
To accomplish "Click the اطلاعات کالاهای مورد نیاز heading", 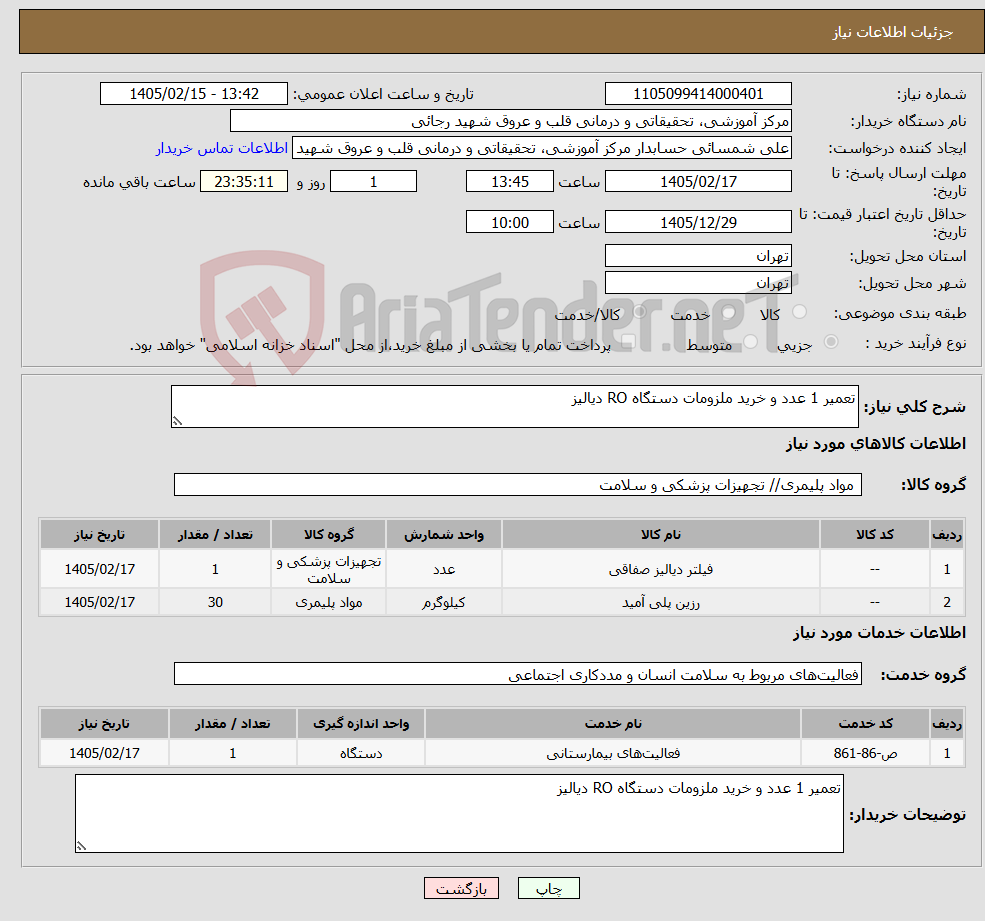I will tap(875, 444).
